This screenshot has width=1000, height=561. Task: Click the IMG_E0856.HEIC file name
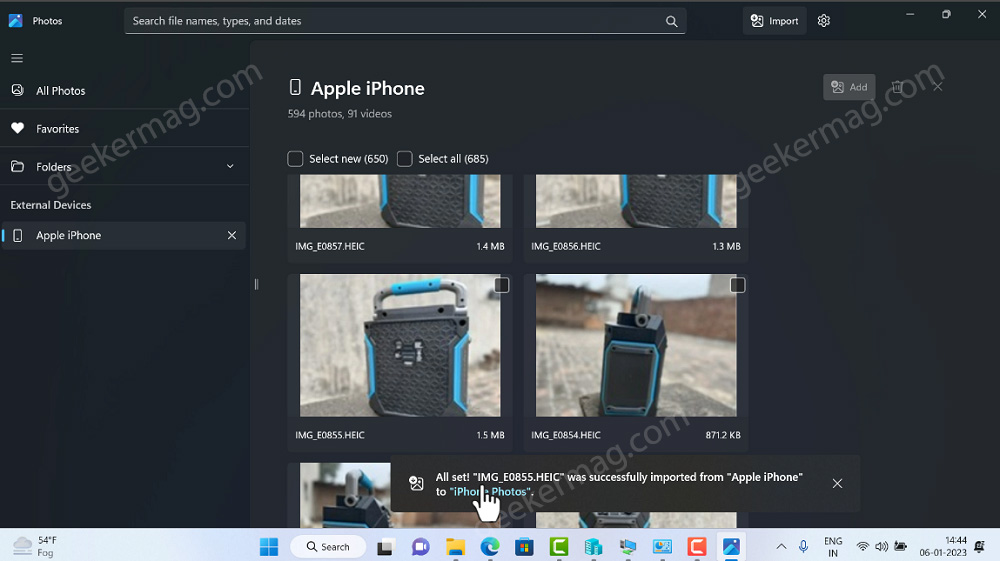coord(566,246)
